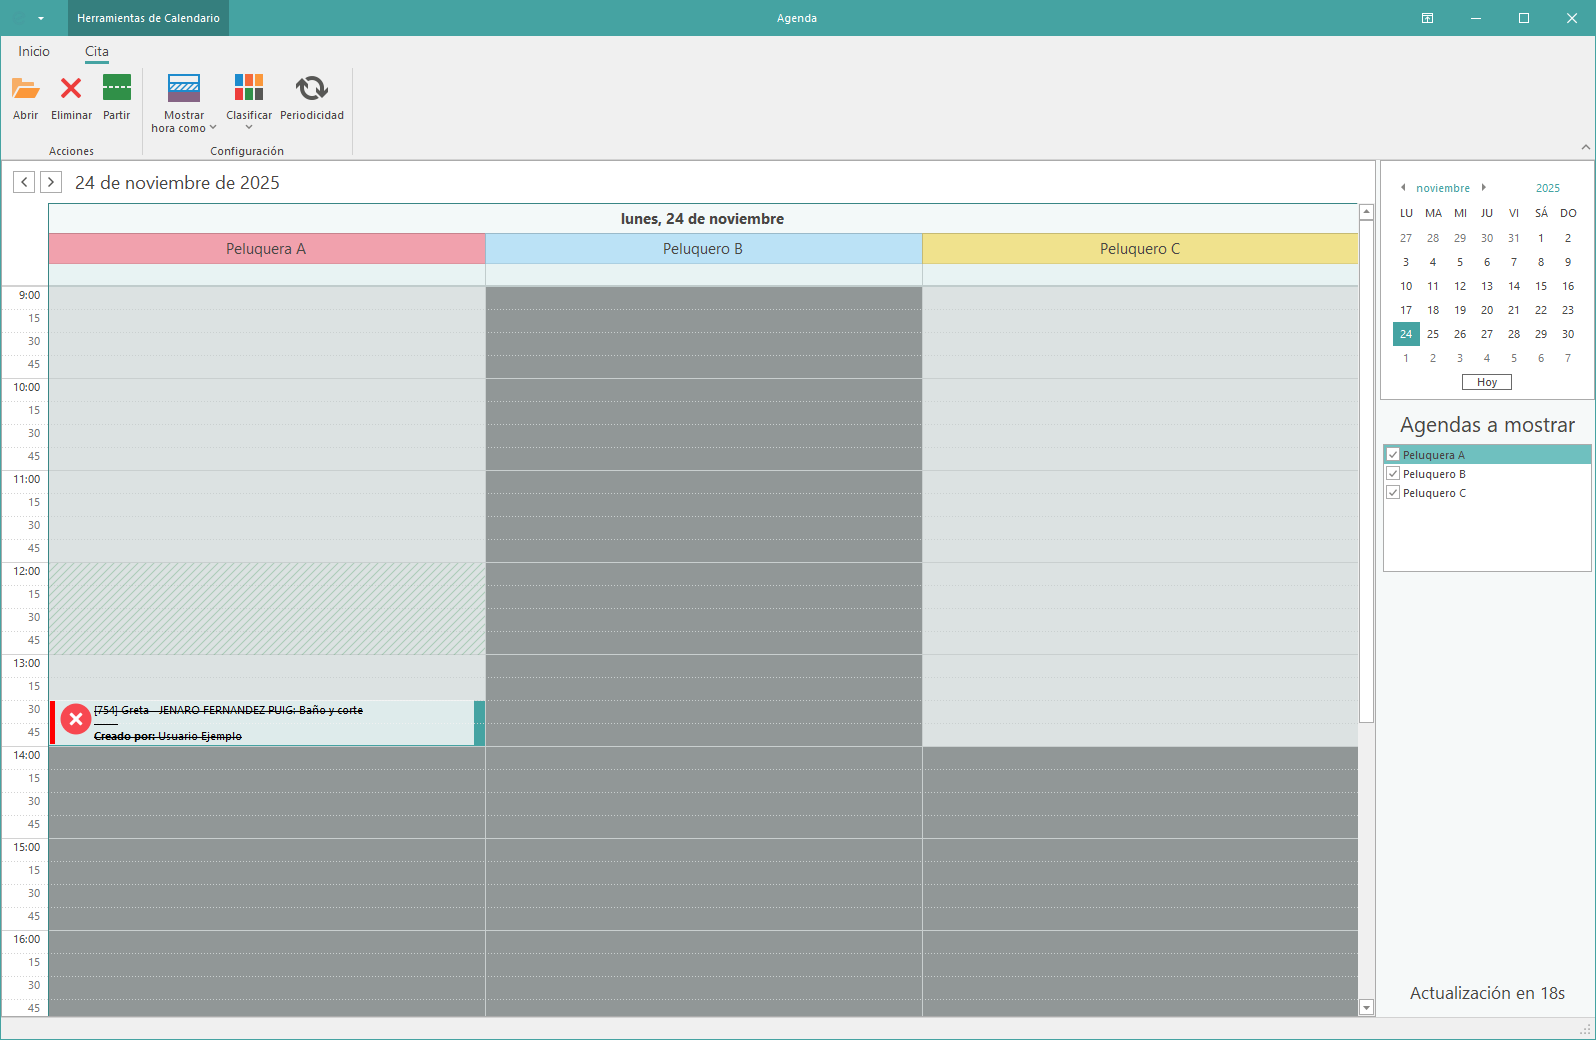Viewport: 1596px width, 1040px height.
Task: Open Mostrar hora como options
Action: (184, 102)
